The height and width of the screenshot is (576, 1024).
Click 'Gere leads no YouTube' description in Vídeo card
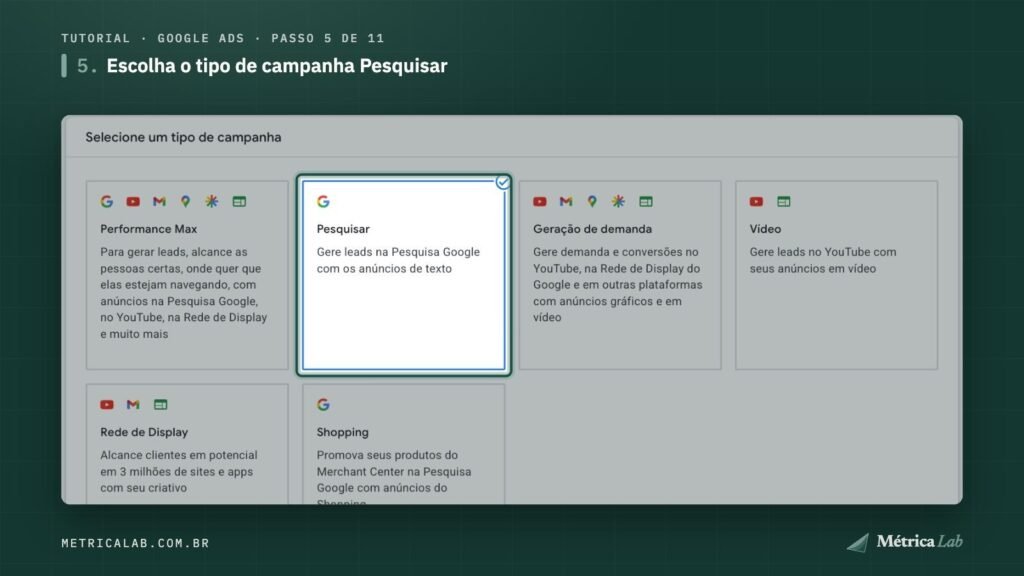(823, 260)
